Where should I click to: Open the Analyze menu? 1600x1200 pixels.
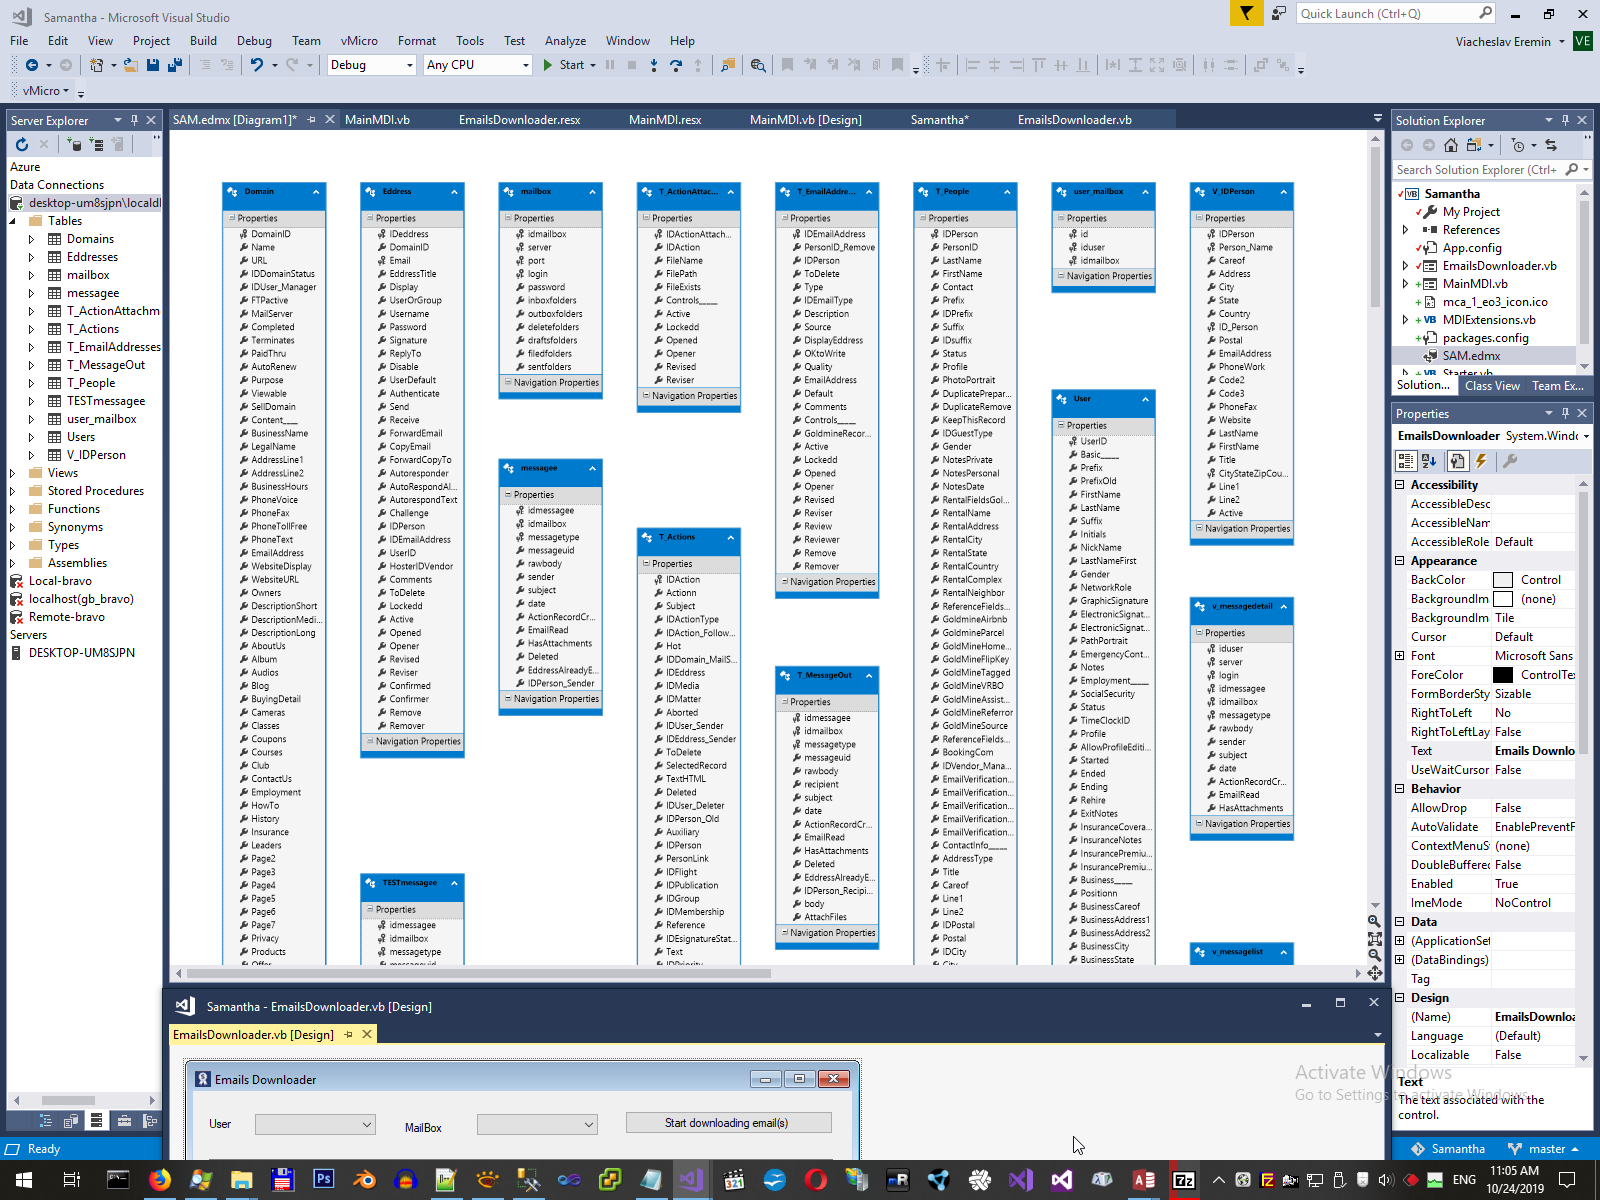click(565, 41)
